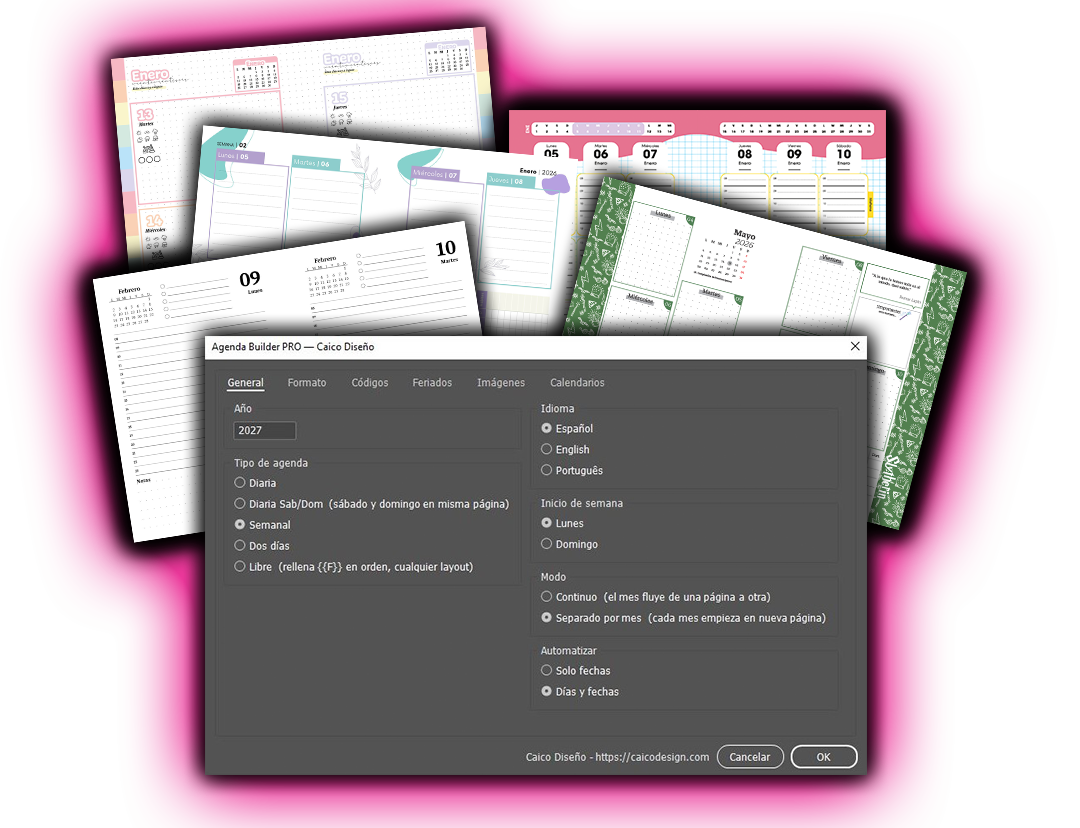
Task: Choose Diaria Sab/Dom agenda type
Action: pos(371,504)
